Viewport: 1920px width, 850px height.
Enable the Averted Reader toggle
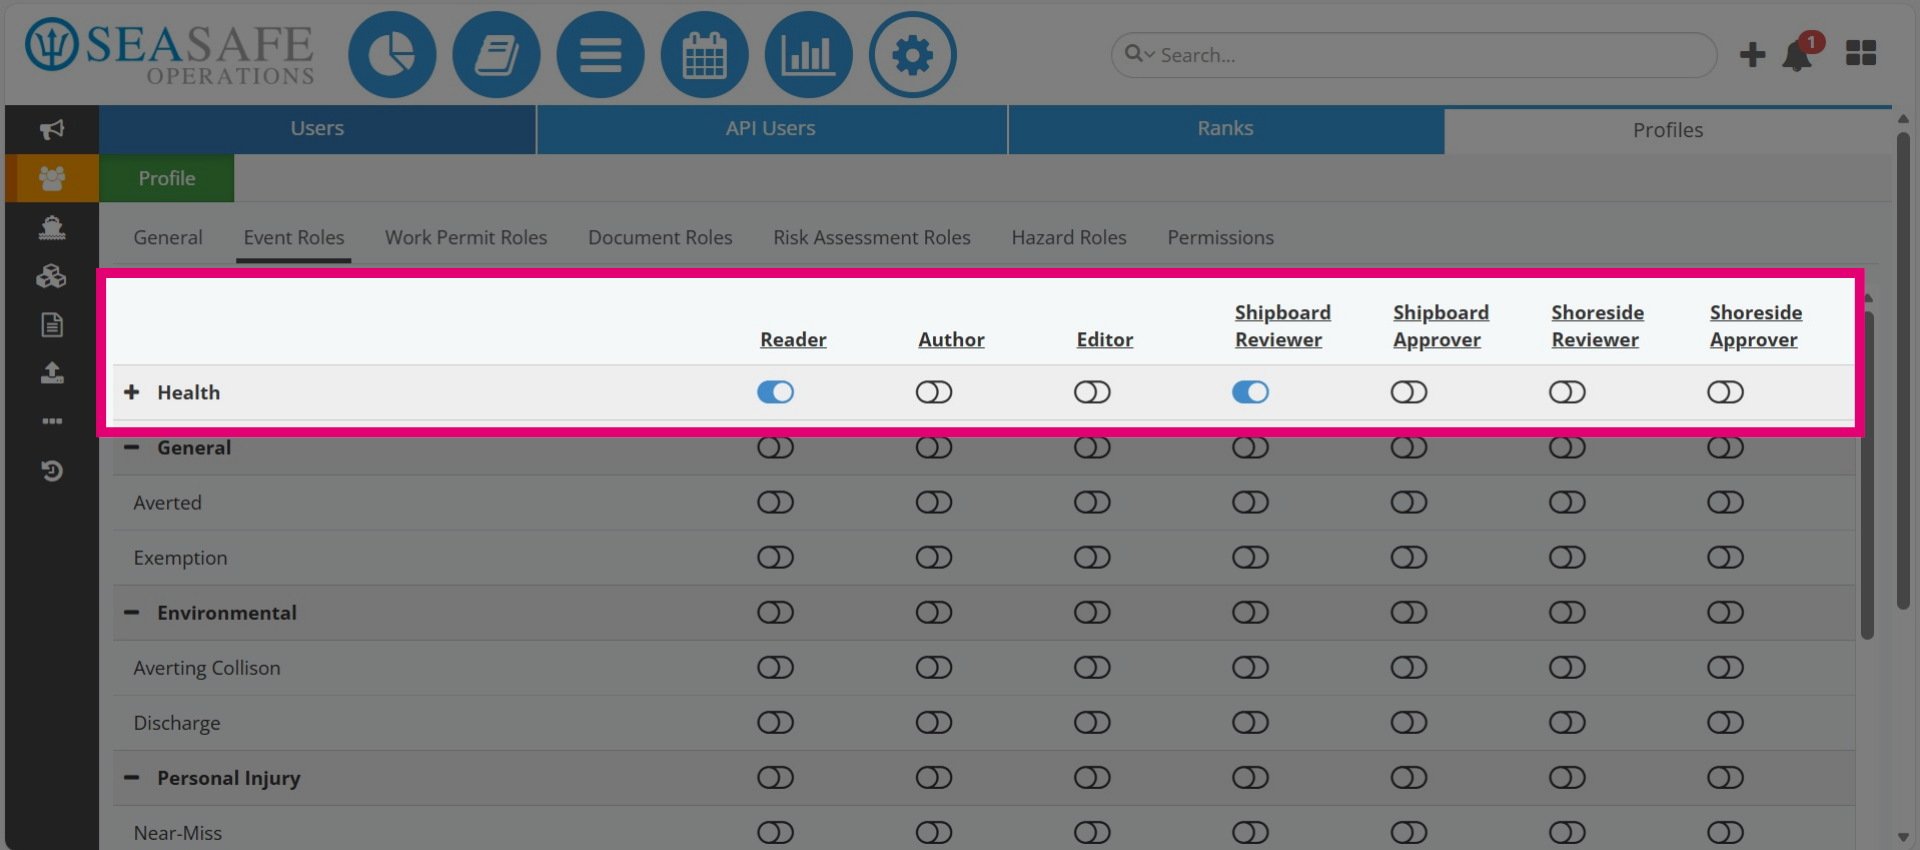pyautogui.click(x=775, y=502)
